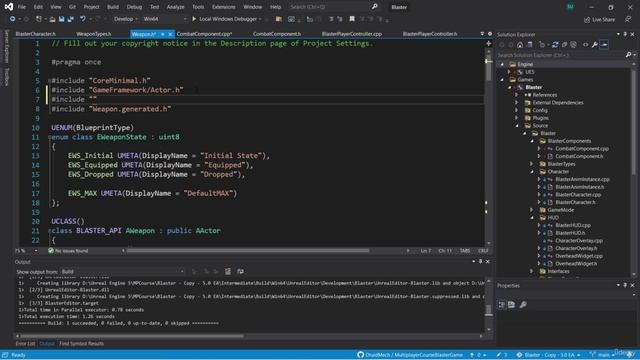The width and height of the screenshot is (640, 360).
Task: Click the Search Solution Explorer input field
Action: coord(560,55)
